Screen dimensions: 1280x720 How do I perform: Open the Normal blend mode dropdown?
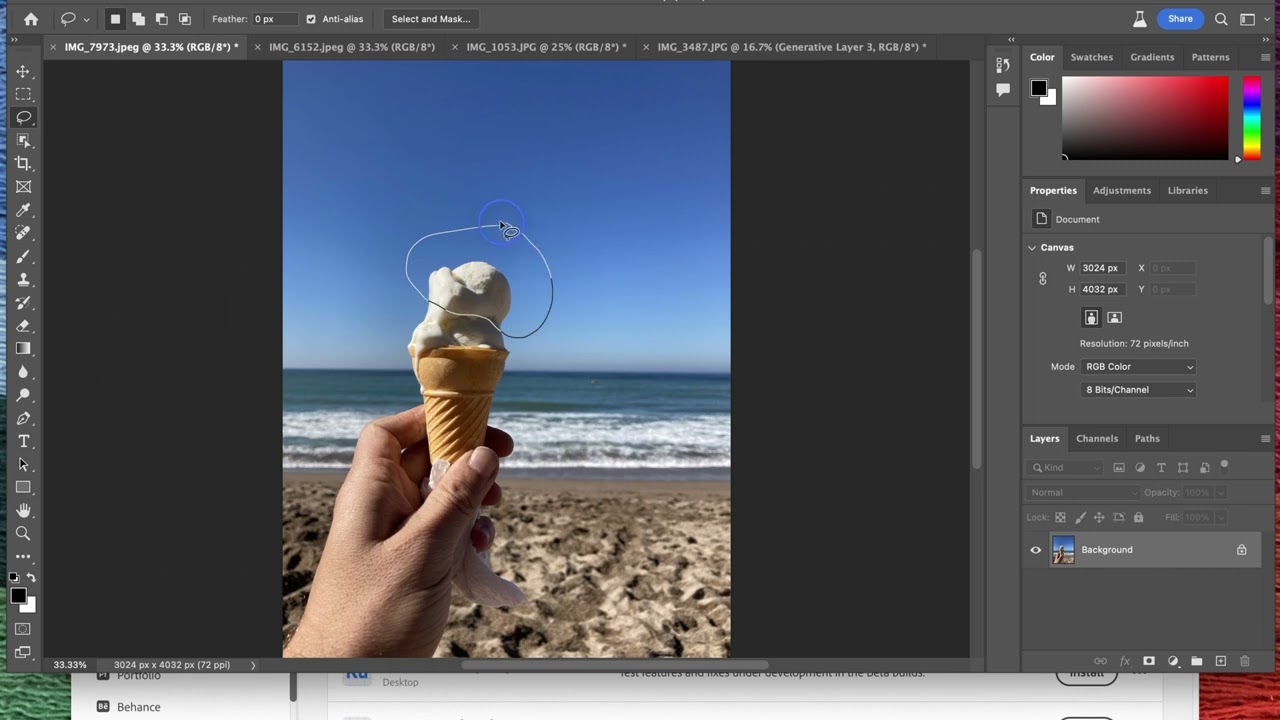coord(1082,492)
